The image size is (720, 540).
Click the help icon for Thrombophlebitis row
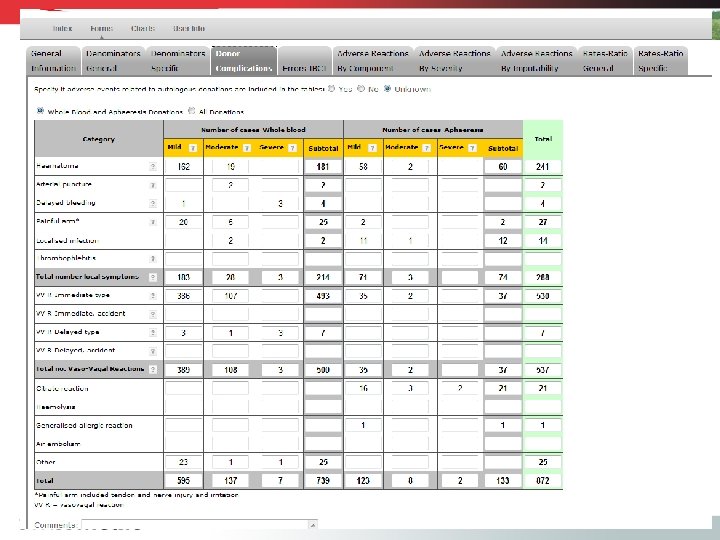click(x=153, y=259)
